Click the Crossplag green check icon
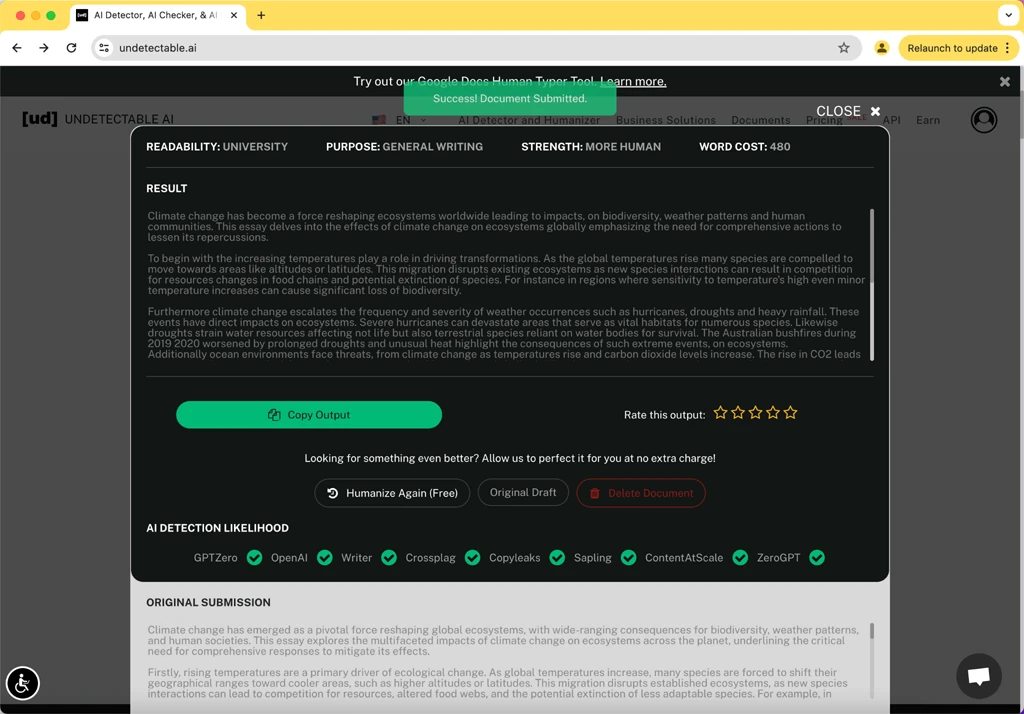 [x=473, y=558]
